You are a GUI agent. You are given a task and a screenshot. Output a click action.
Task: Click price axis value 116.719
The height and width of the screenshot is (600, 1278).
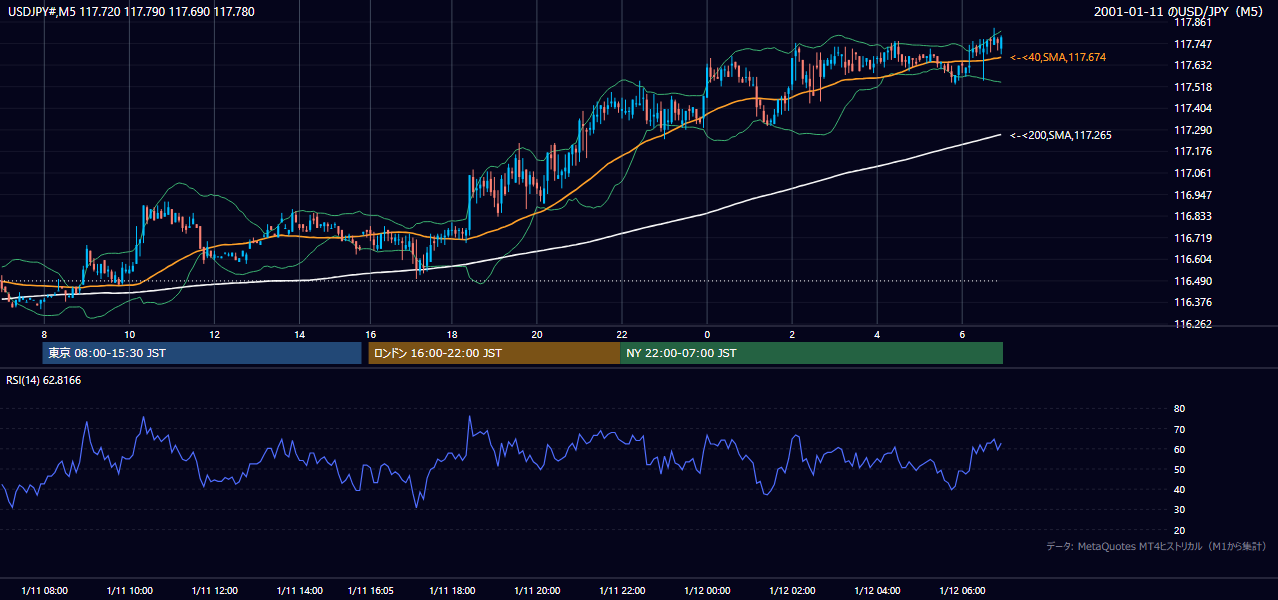pos(1193,238)
